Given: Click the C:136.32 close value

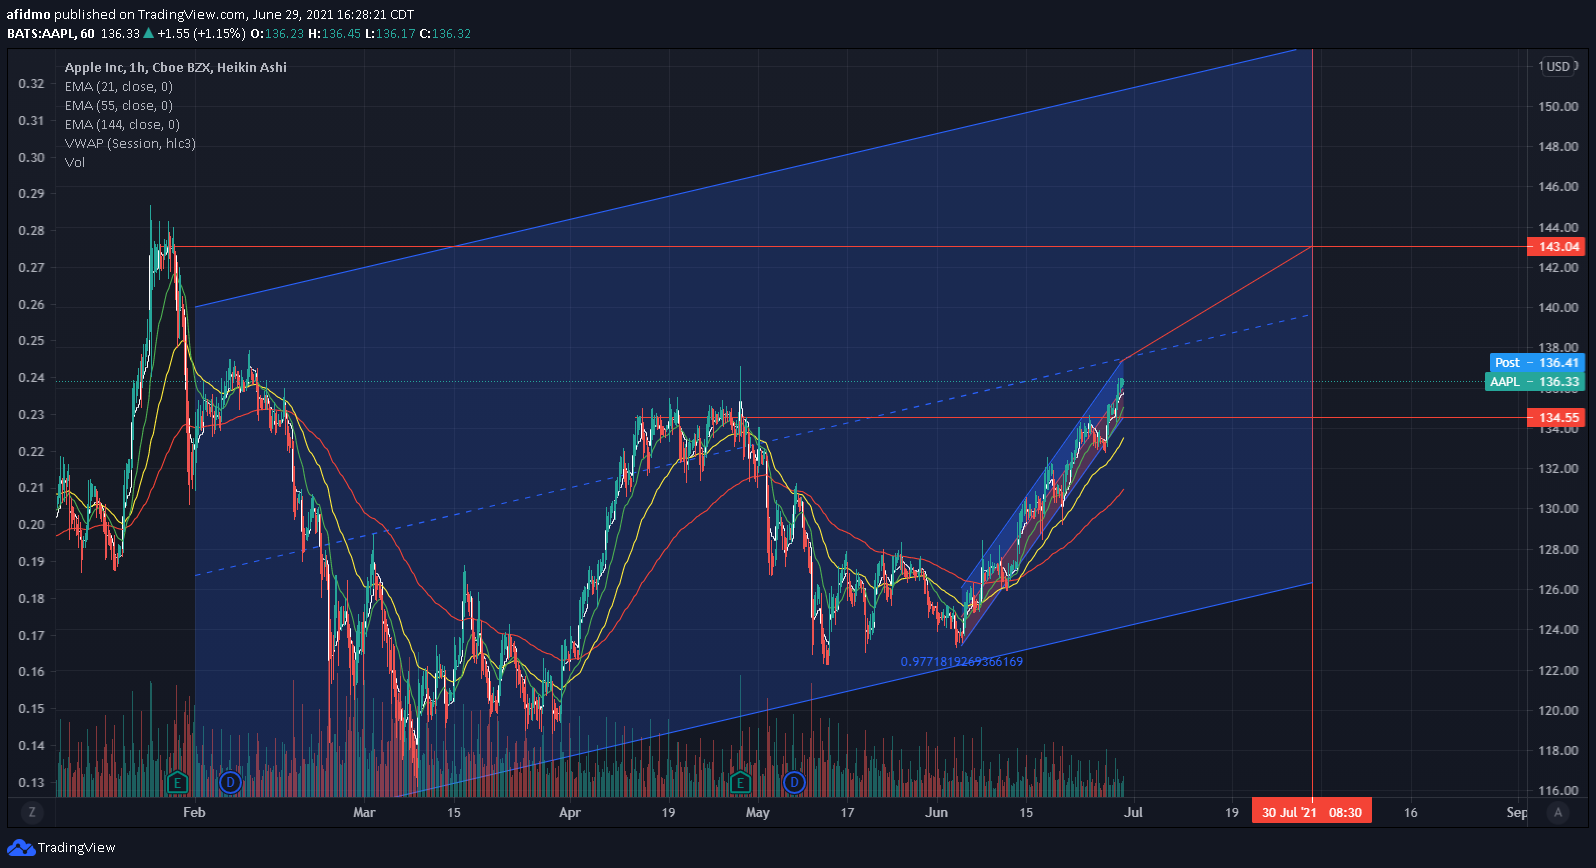Looking at the screenshot, I should [445, 33].
